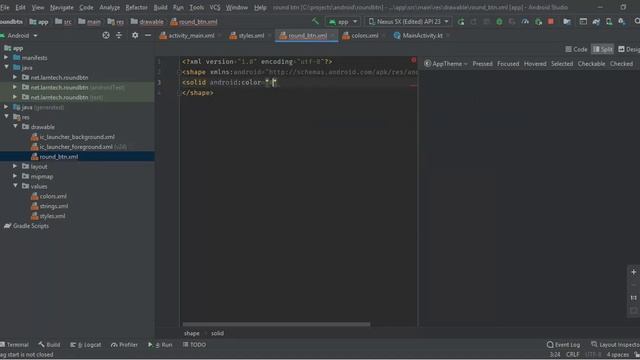Zoom in the preview with plus icon
This screenshot has width=640, height=360.
(x=633, y=272)
